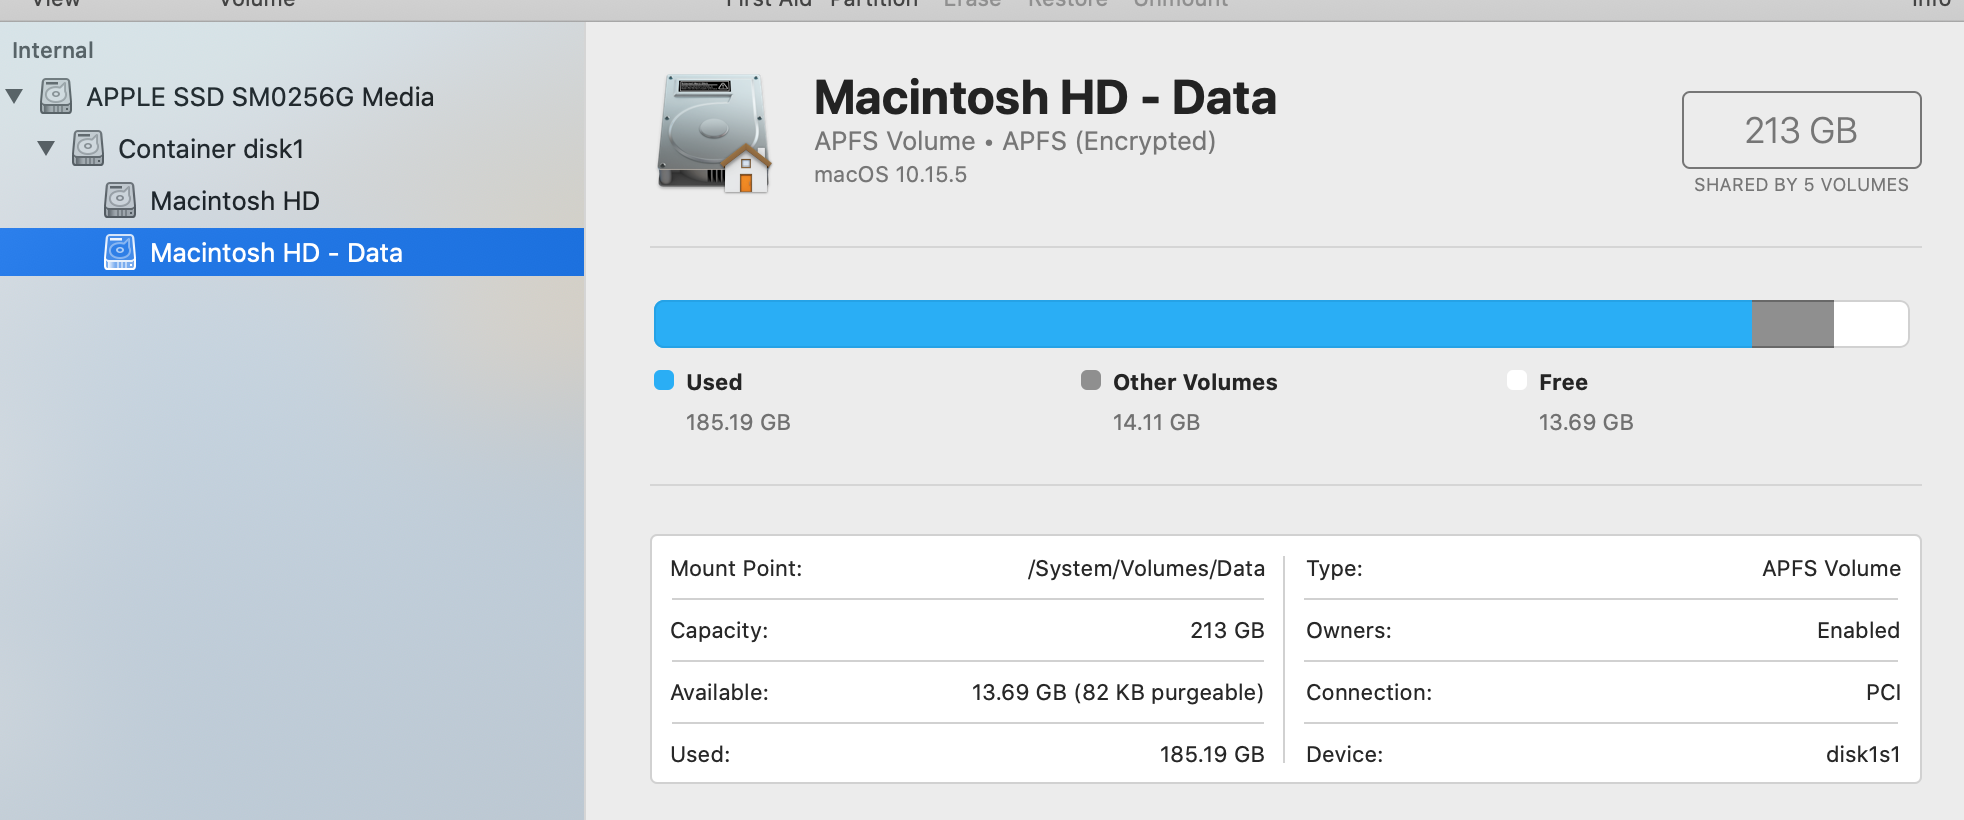Click the Mount Point label
This screenshot has width=1964, height=820.
click(x=736, y=568)
